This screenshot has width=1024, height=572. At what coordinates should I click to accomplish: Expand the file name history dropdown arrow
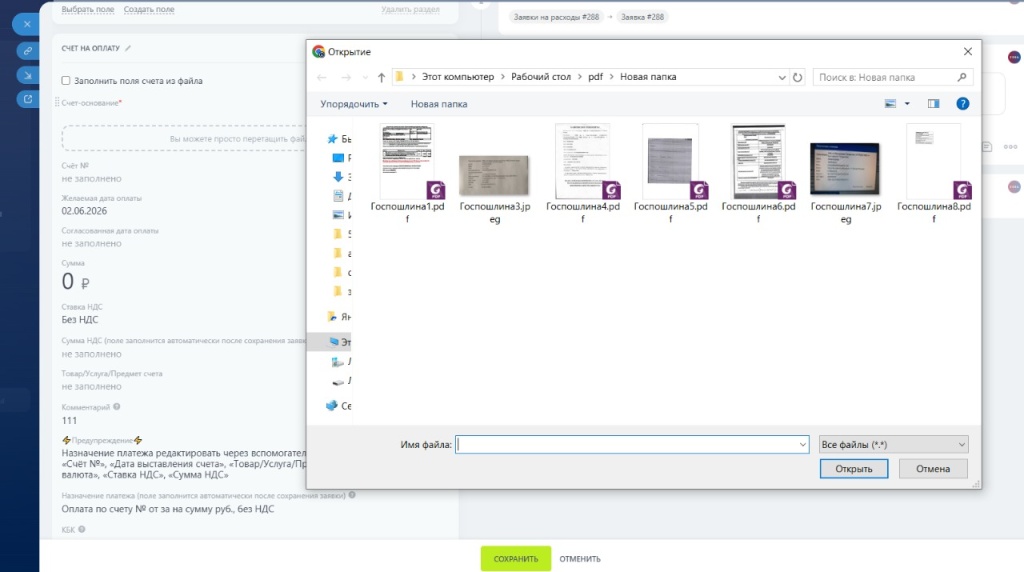tap(803, 445)
